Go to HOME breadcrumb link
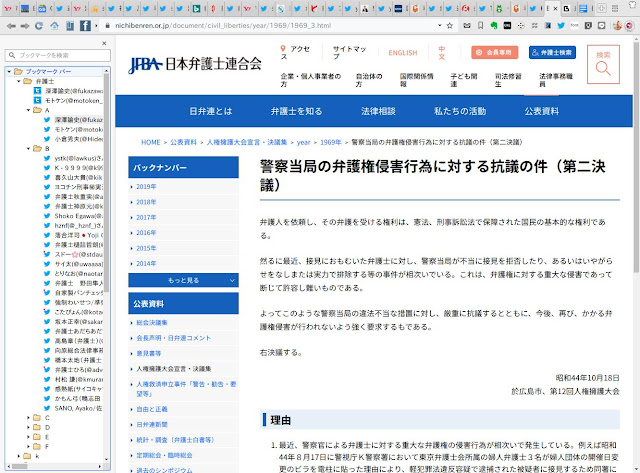 pyautogui.click(x=151, y=142)
